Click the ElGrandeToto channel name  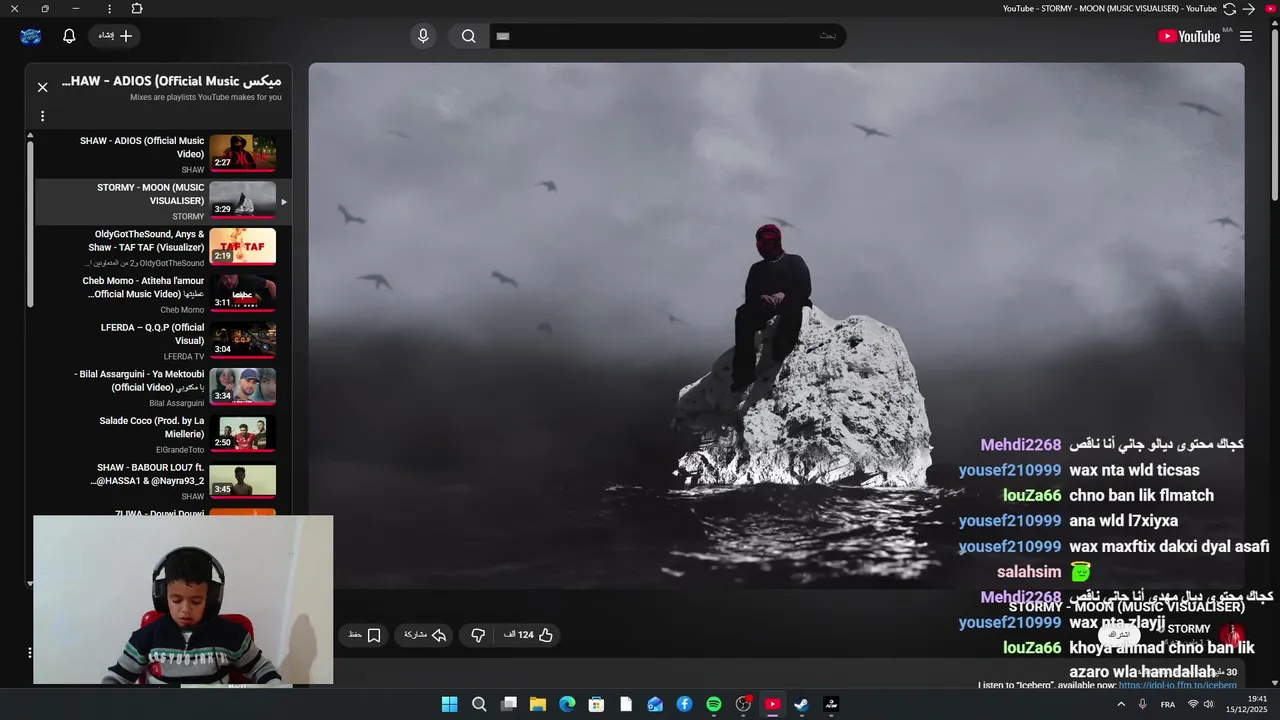point(180,450)
